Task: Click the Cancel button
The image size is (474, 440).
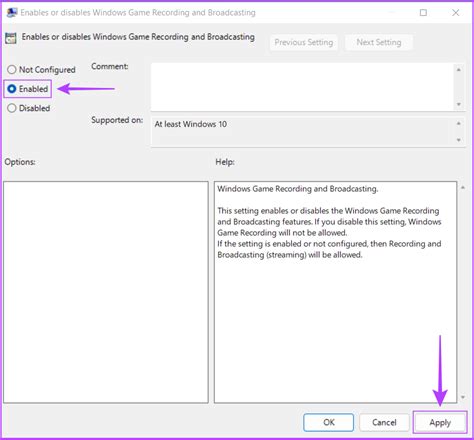Action: coord(384,422)
